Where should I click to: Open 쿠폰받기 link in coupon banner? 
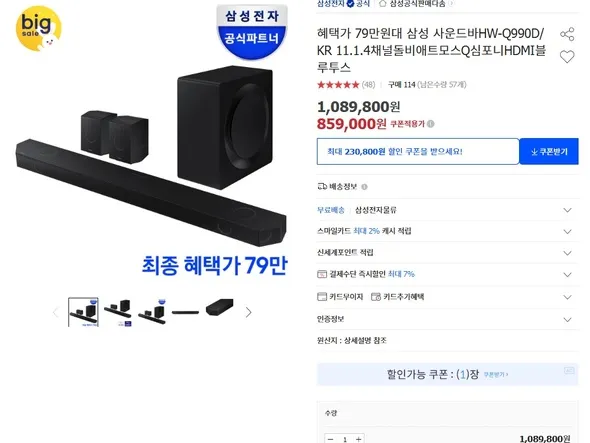[x=496, y=374]
